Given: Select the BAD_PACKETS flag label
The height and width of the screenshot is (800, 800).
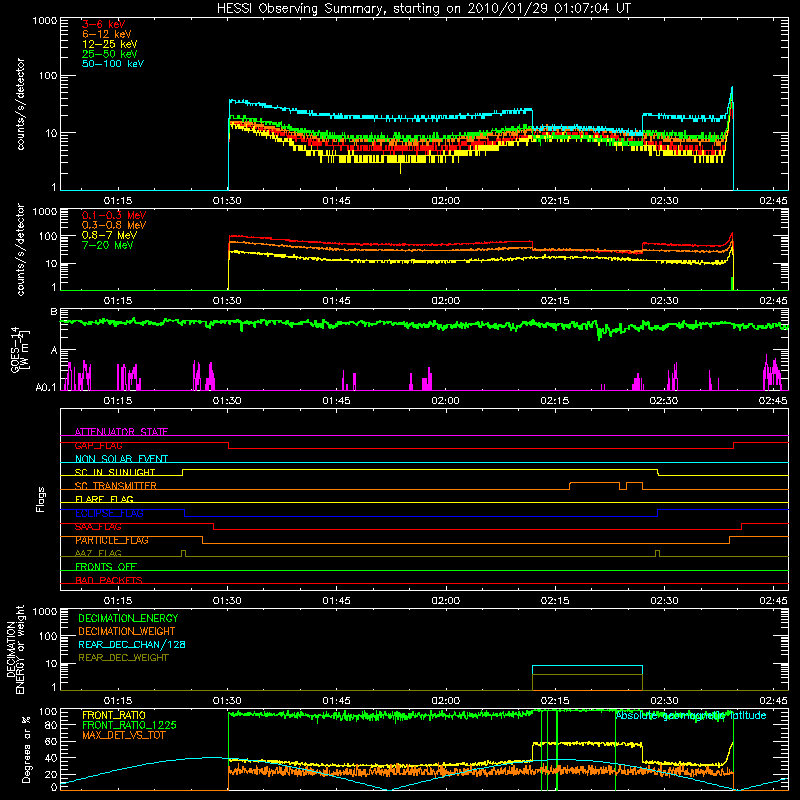Looking at the screenshot, I should click(x=109, y=581).
